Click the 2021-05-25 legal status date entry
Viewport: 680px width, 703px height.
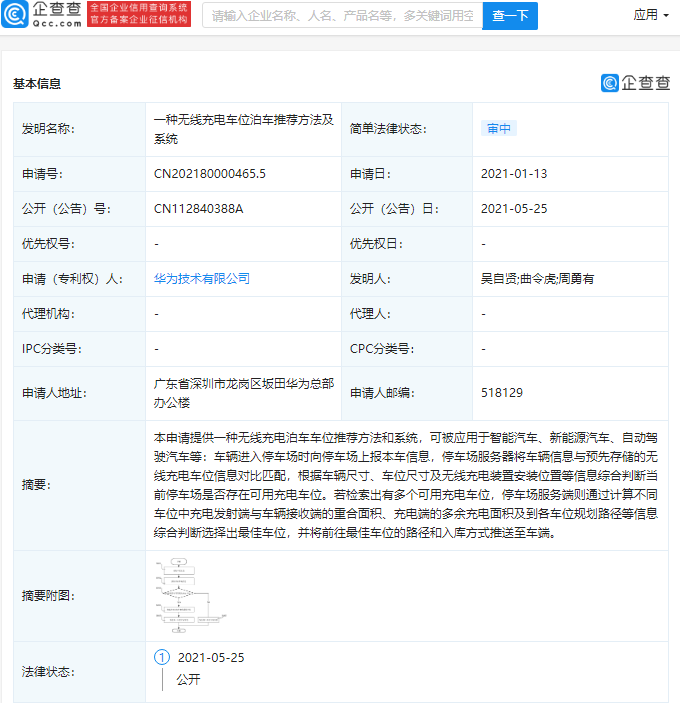(211, 658)
